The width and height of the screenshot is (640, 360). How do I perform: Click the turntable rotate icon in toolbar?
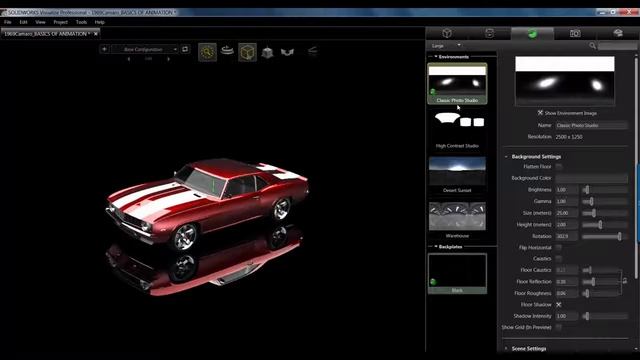tap(227, 50)
